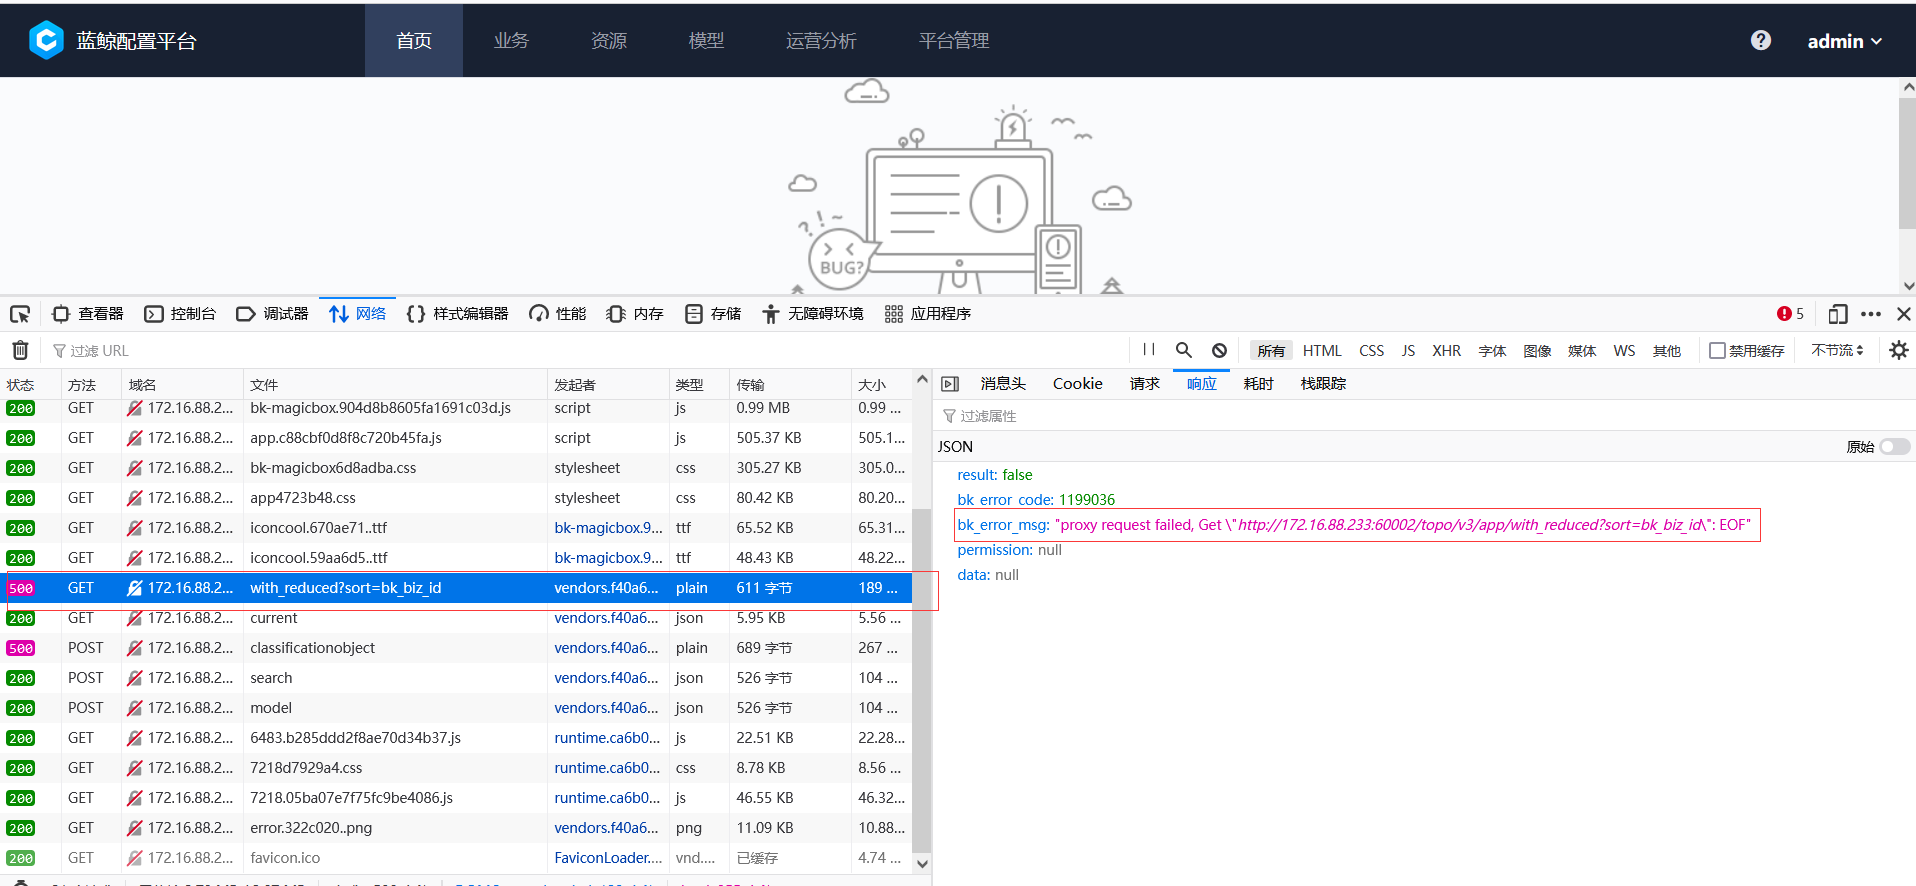Screen dimensions: 1916x886
Task: Open the Application (应用程序) panel
Action: (928, 314)
